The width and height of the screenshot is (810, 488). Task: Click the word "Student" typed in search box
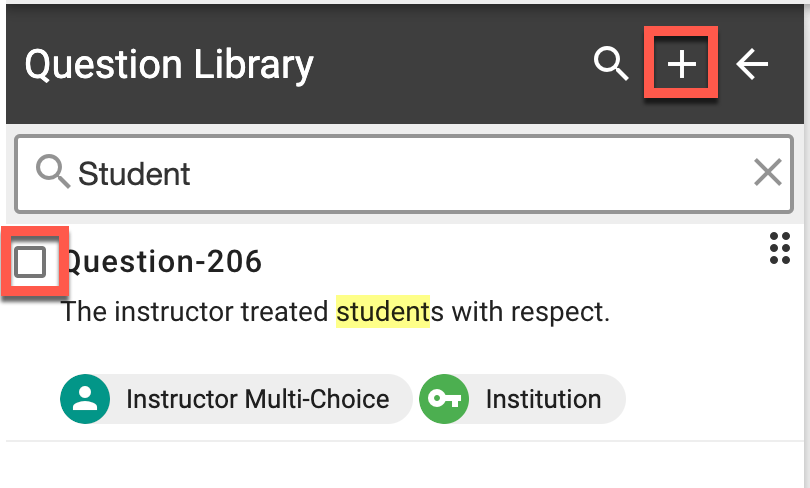[134, 174]
